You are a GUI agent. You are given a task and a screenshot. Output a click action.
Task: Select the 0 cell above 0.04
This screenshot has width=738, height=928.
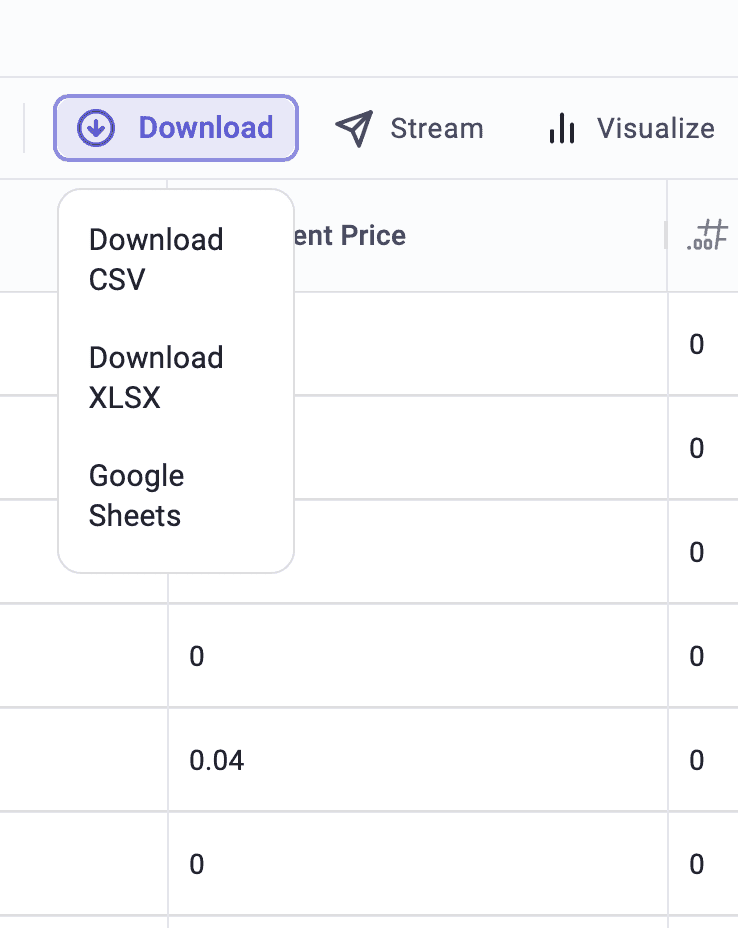[418, 656]
